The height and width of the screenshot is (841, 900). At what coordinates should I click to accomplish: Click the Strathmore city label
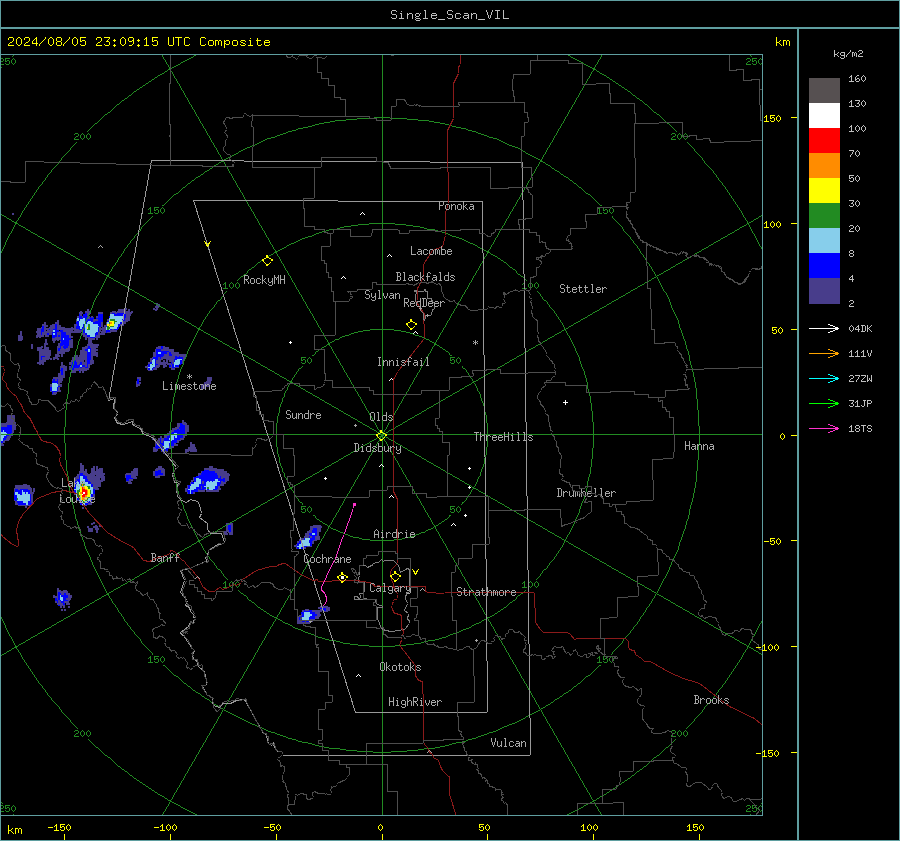486,592
